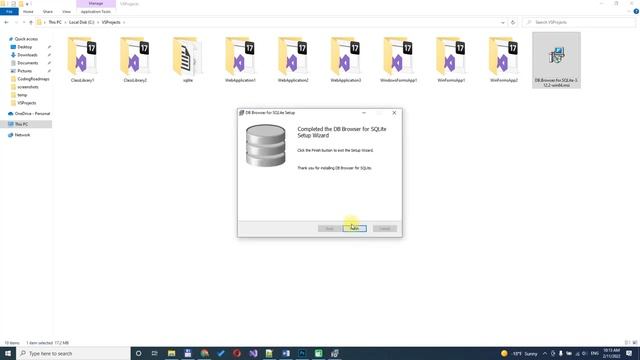Select the WebApplication2 folder

pyautogui.click(x=293, y=60)
